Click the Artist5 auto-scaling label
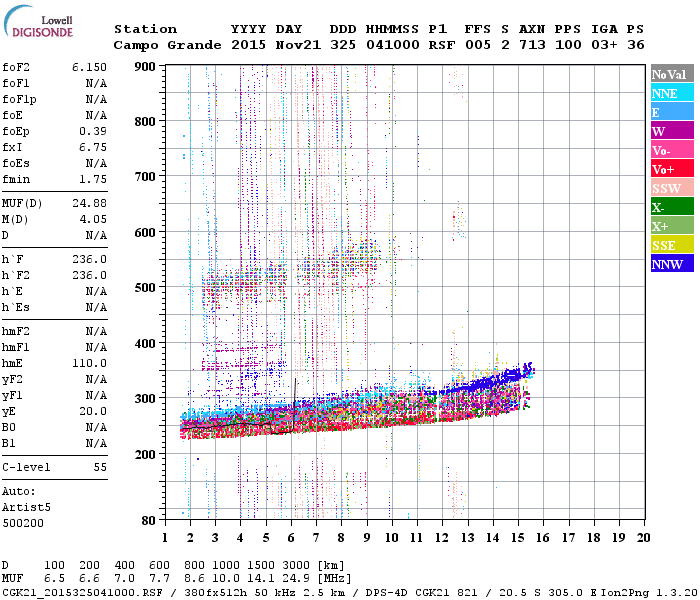Screen dimensions: 700x600 (x=26, y=508)
